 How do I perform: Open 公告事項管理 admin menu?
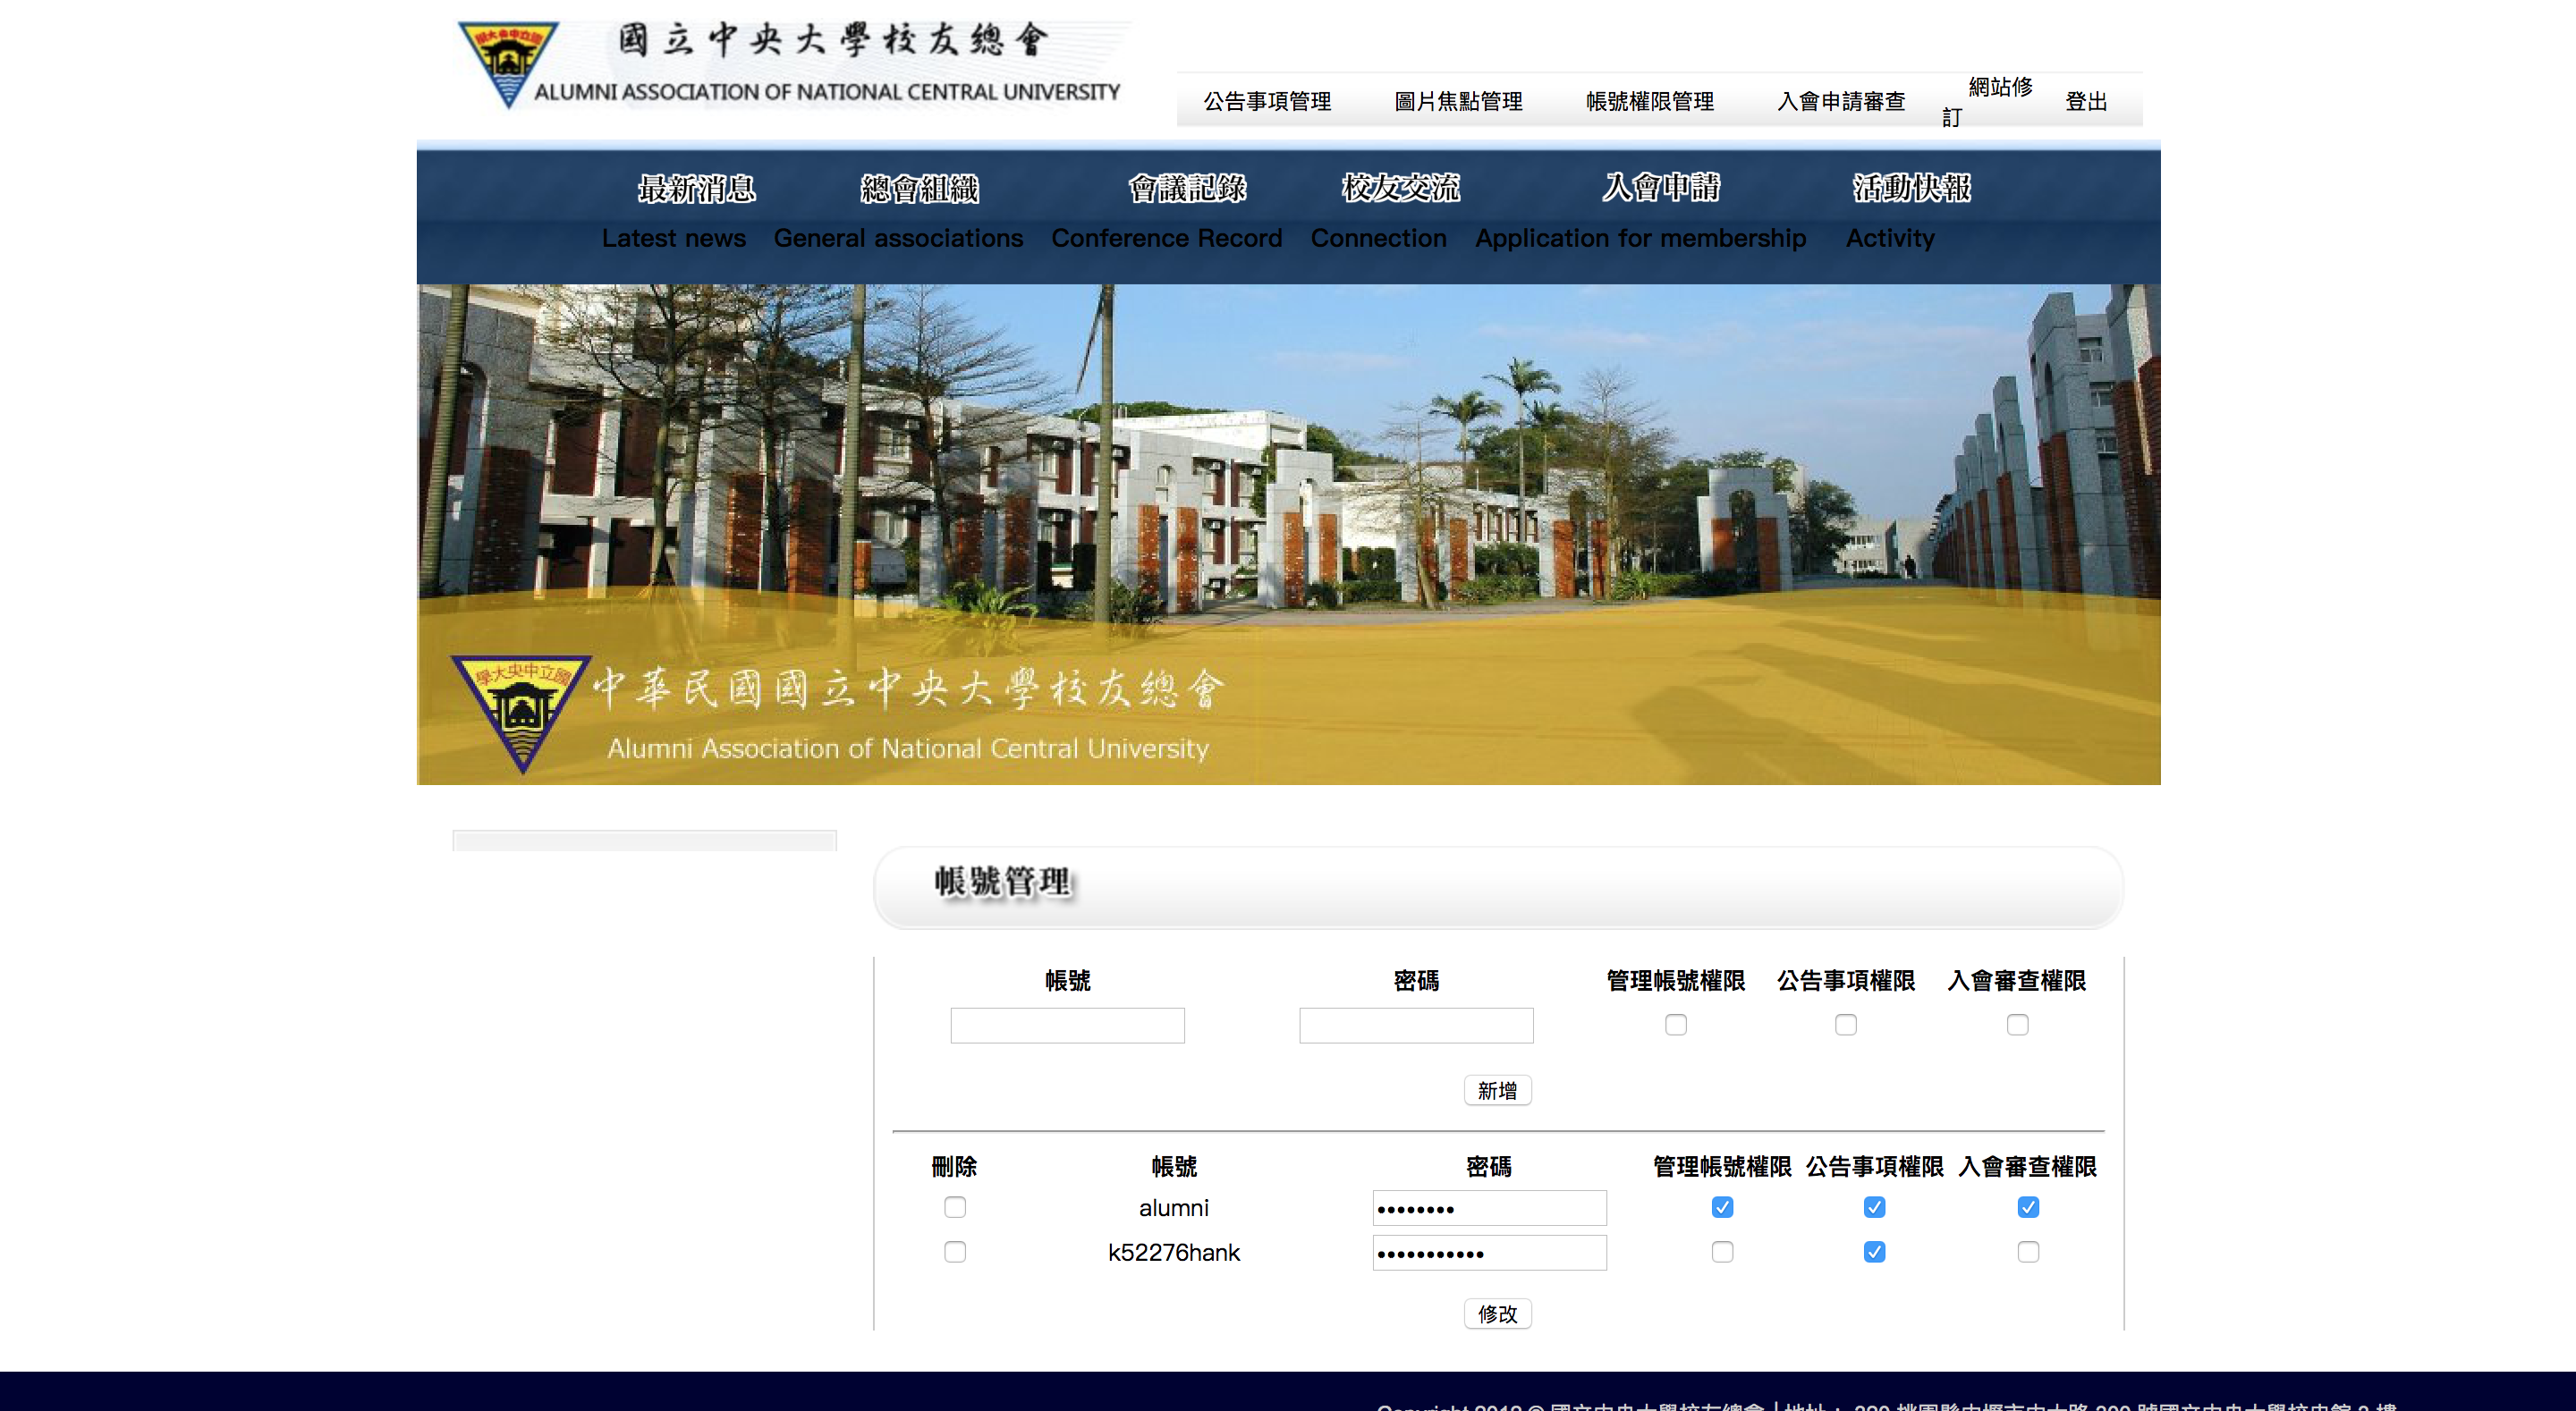[x=1267, y=101]
